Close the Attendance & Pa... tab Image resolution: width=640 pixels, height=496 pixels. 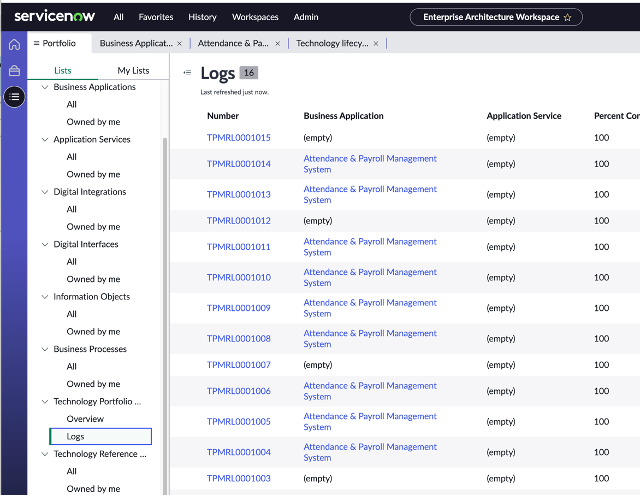(x=278, y=43)
